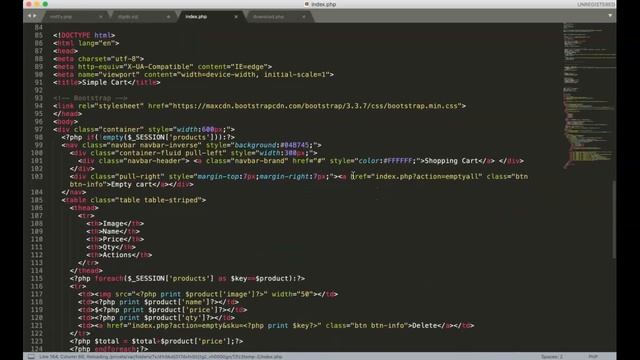Viewport: 640px width, 360px height.
Task: Click the foreach($_SESSION['products'] line
Action: click(x=187, y=278)
